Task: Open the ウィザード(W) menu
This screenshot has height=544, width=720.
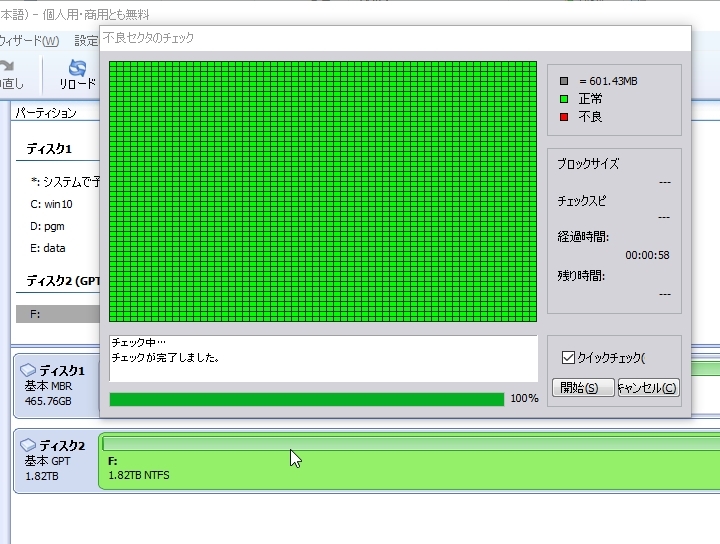Action: [30, 41]
